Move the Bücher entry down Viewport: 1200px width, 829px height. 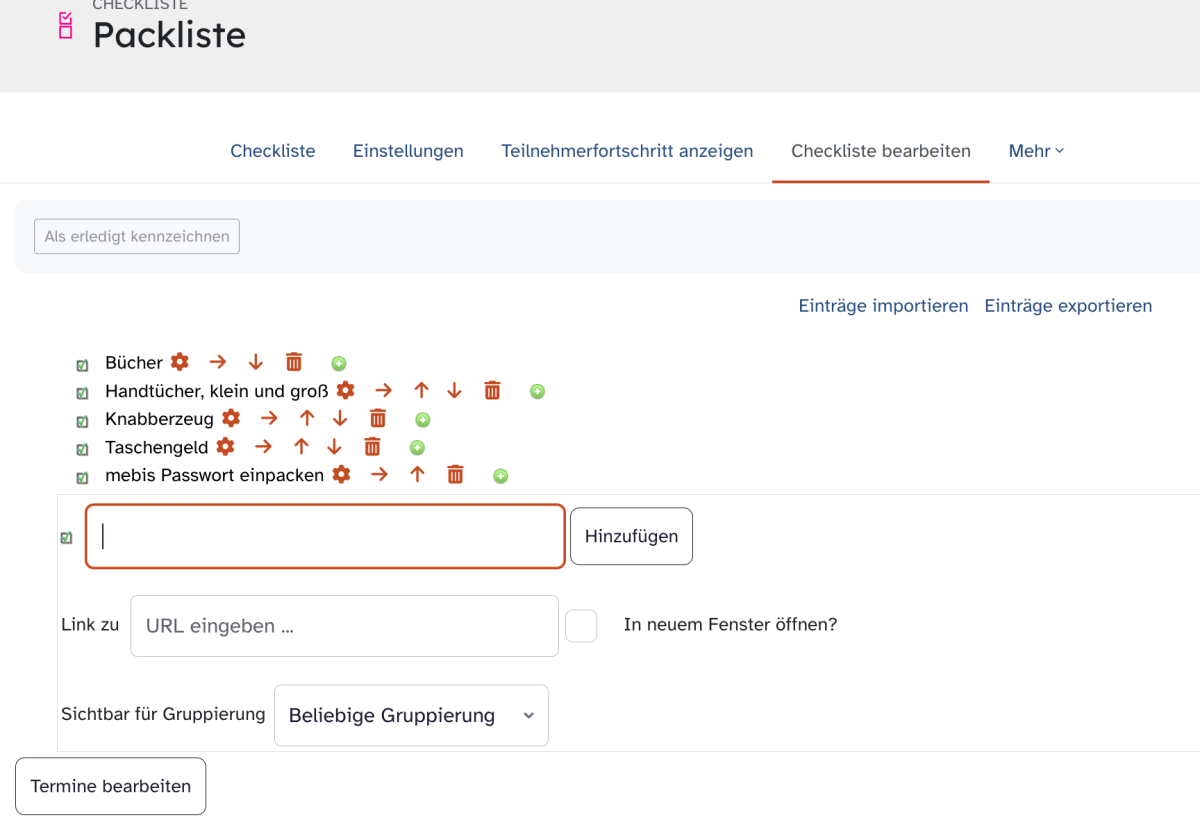pos(255,362)
